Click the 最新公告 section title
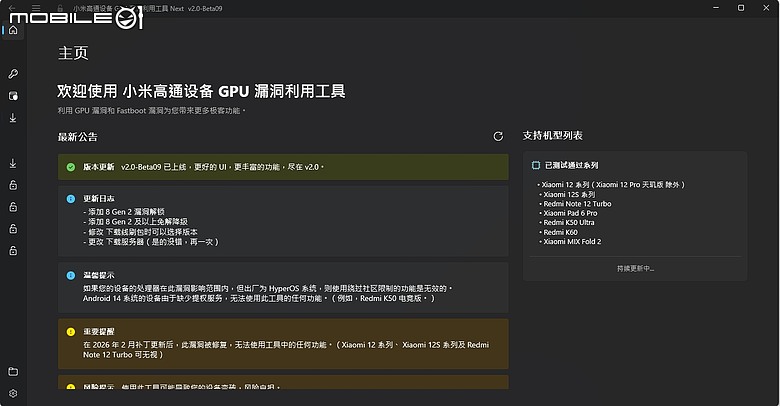Image resolution: width=780 pixels, height=406 pixels. [x=78, y=137]
